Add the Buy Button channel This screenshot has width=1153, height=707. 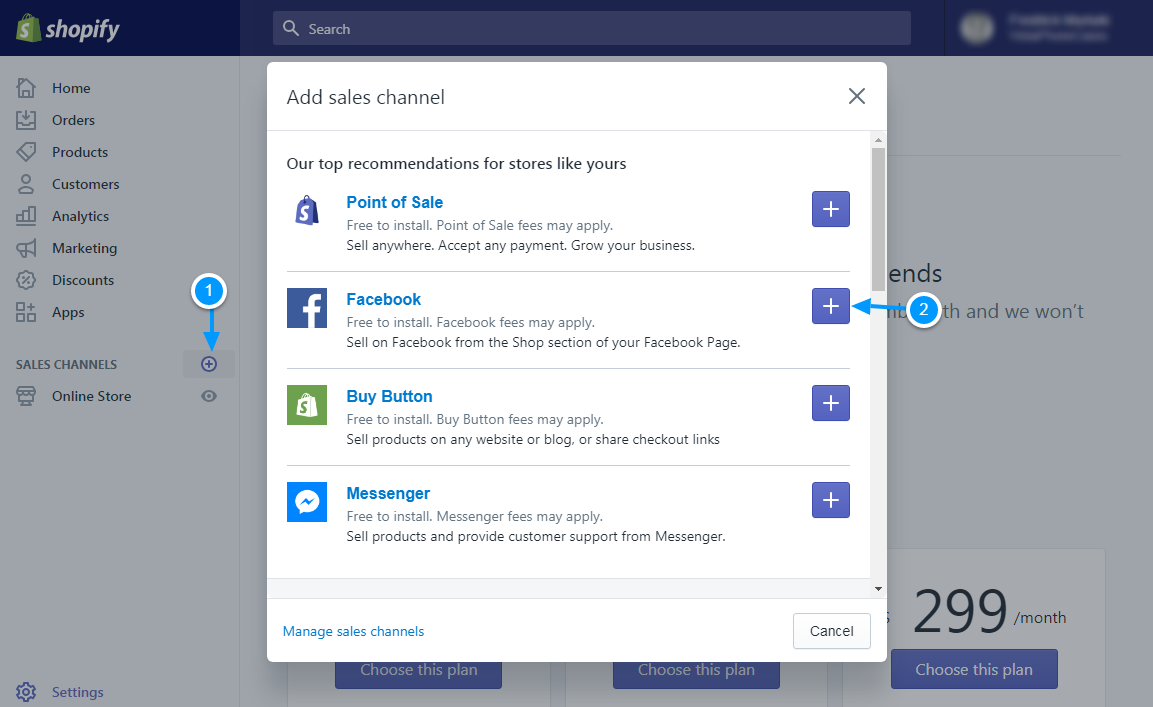[x=831, y=403]
